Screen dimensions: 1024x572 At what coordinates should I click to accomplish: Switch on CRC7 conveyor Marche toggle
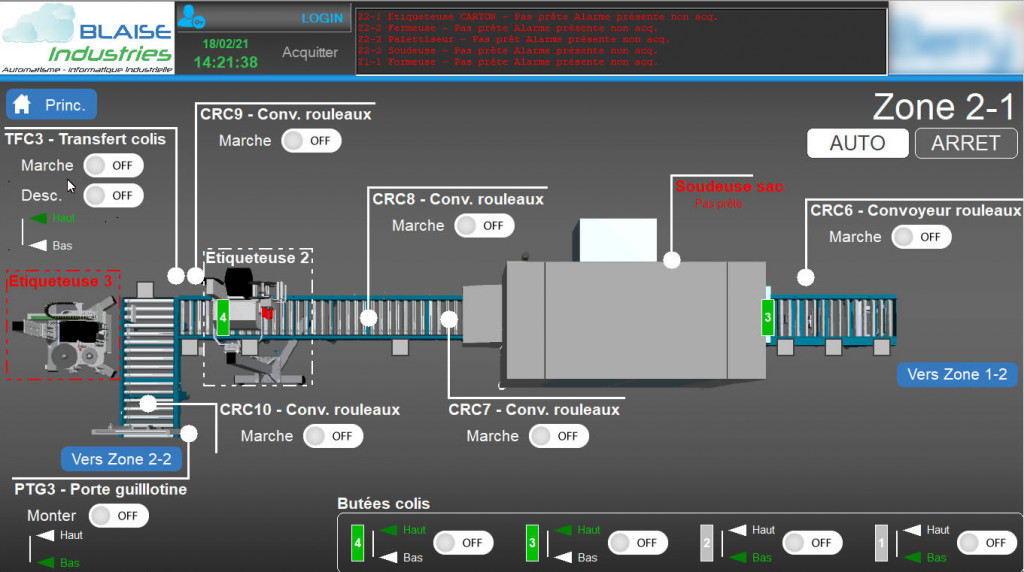[558, 436]
